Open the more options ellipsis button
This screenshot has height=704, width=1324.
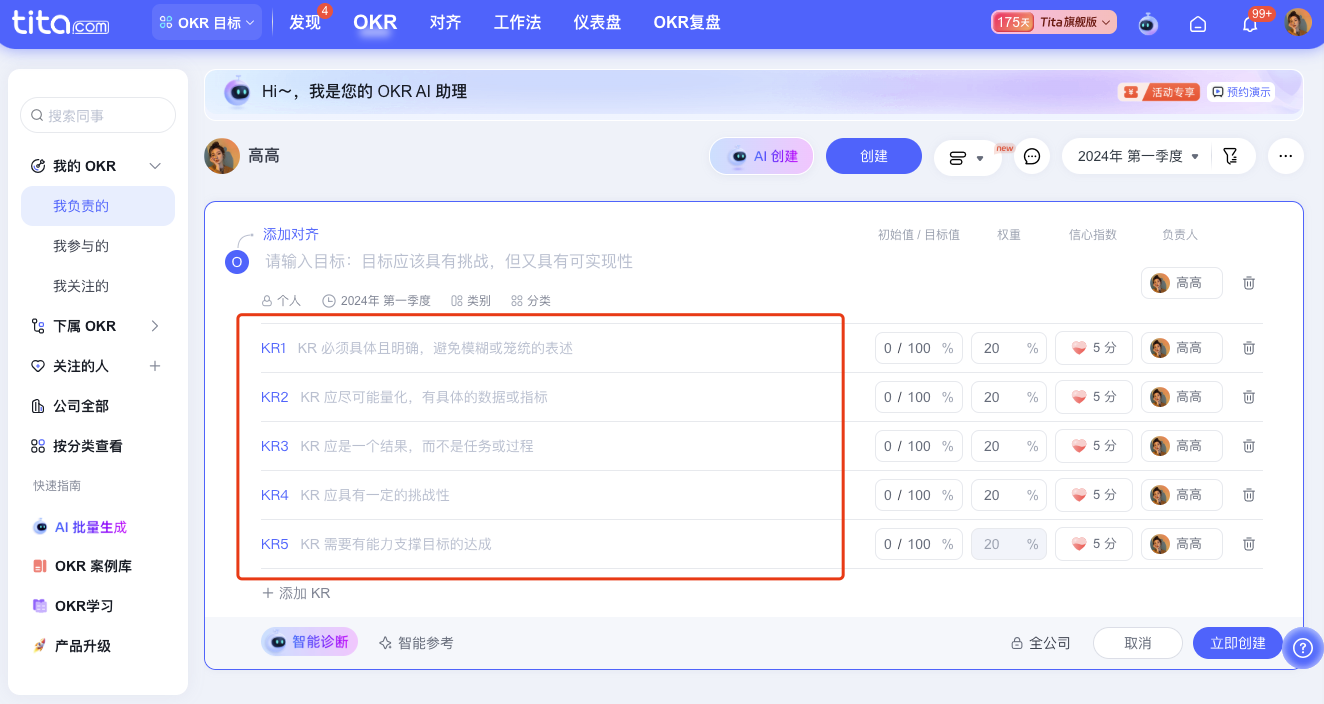click(1286, 157)
